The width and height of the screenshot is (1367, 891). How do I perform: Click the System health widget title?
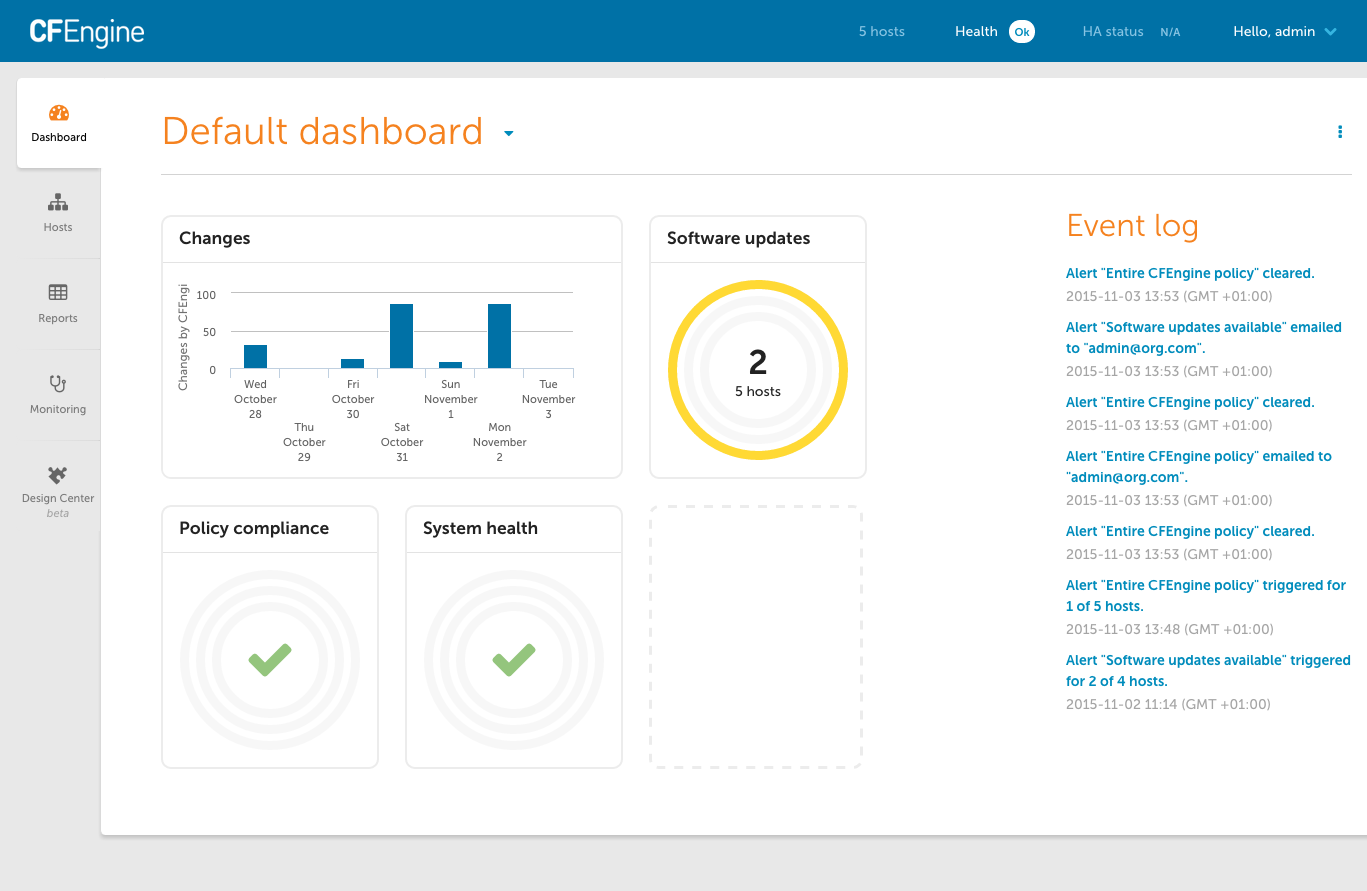pos(481,528)
